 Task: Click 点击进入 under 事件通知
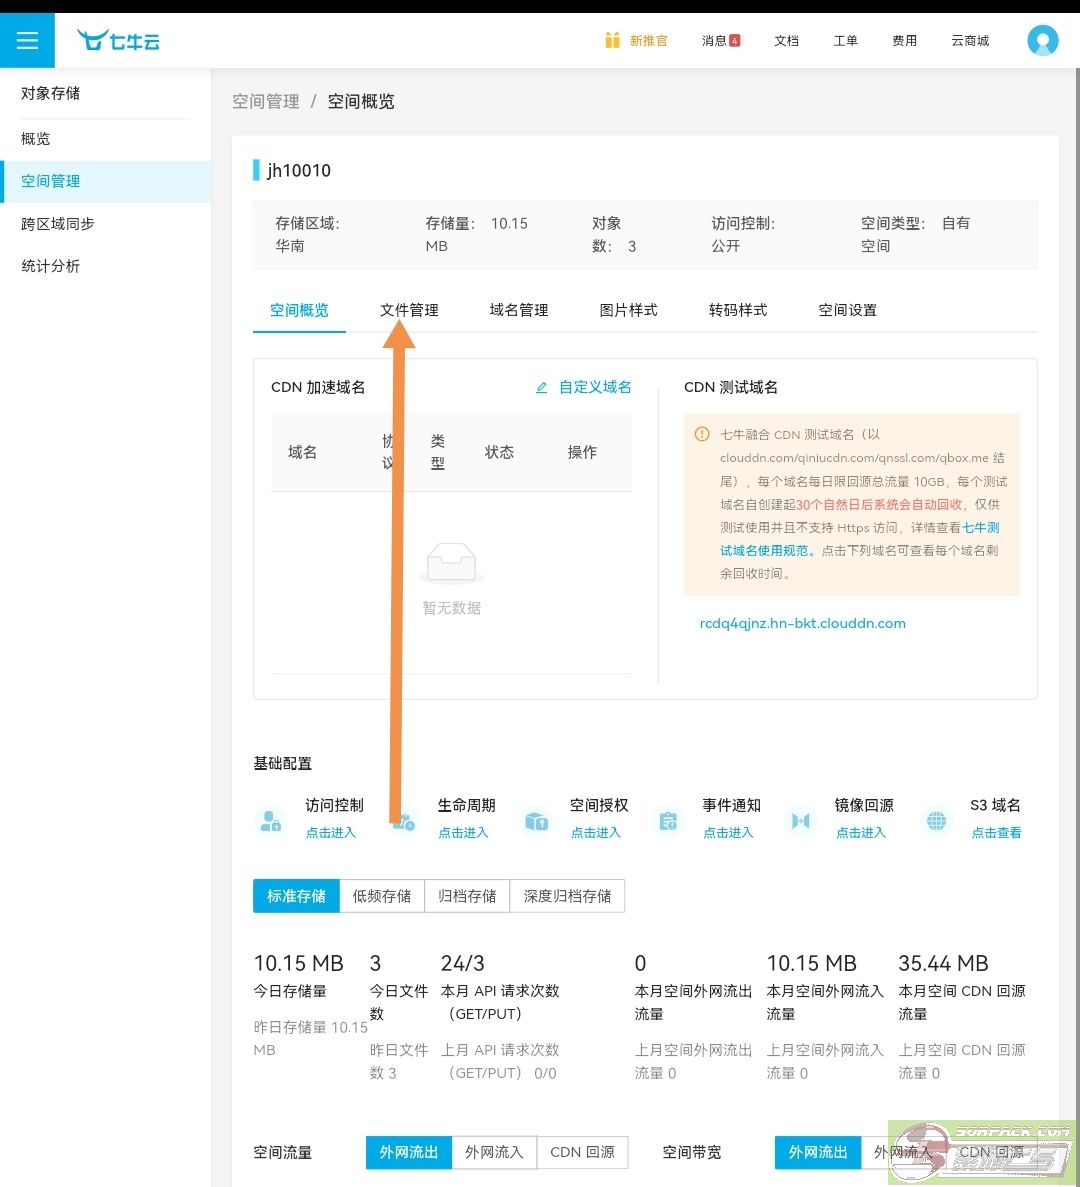[728, 833]
